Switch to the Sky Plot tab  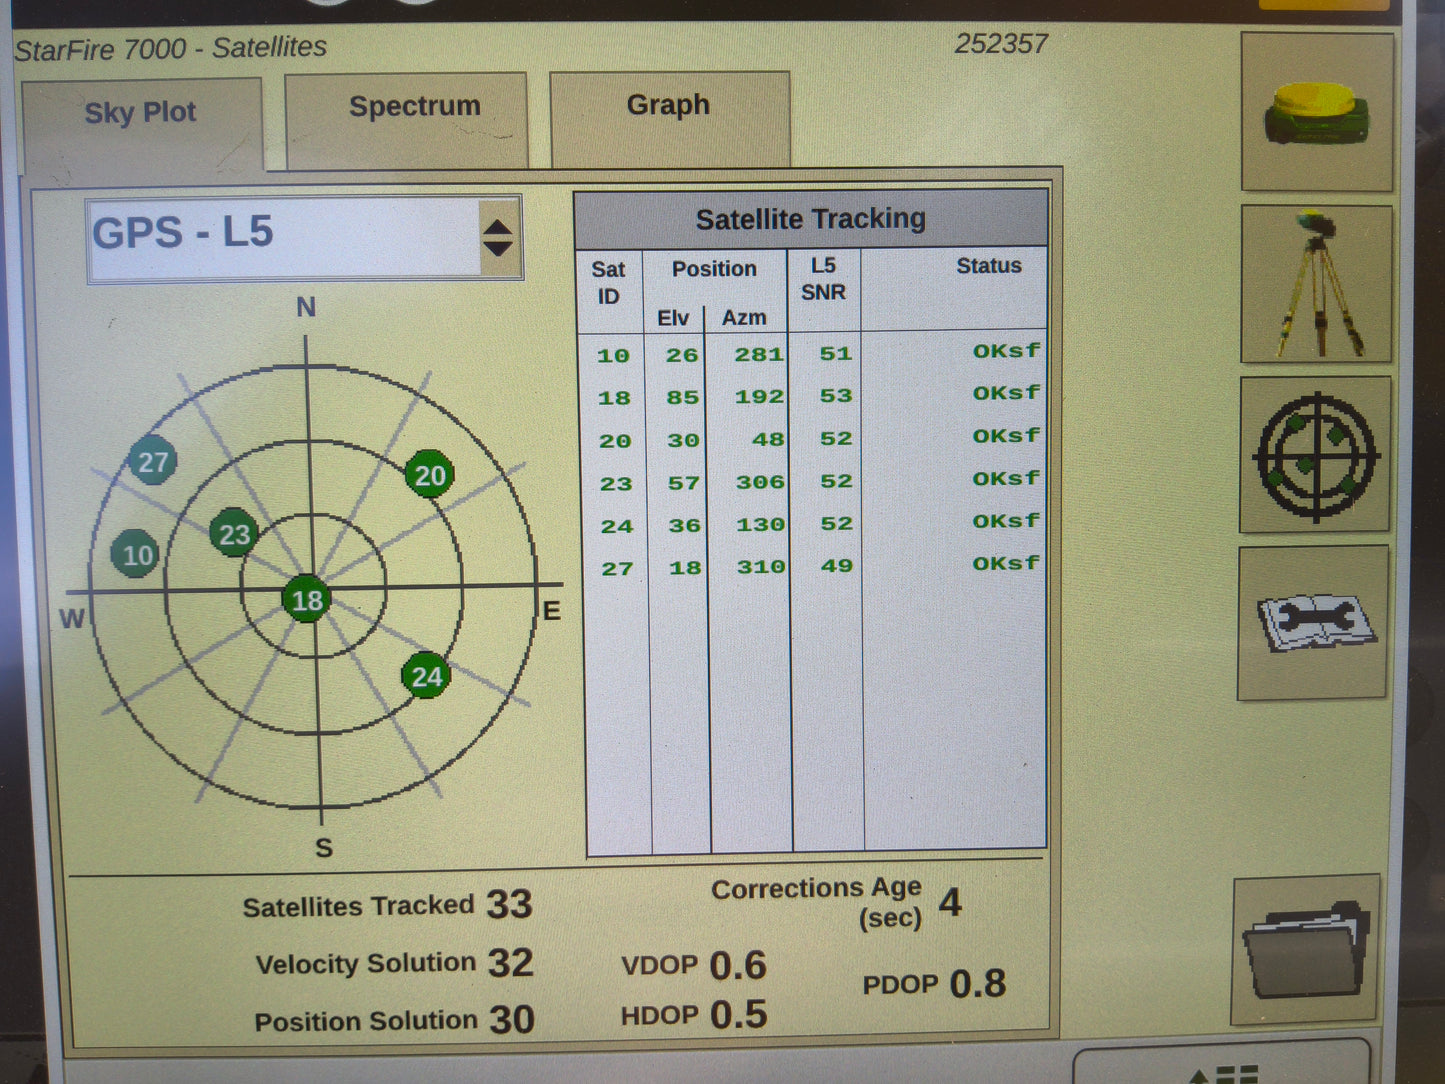pyautogui.click(x=141, y=124)
